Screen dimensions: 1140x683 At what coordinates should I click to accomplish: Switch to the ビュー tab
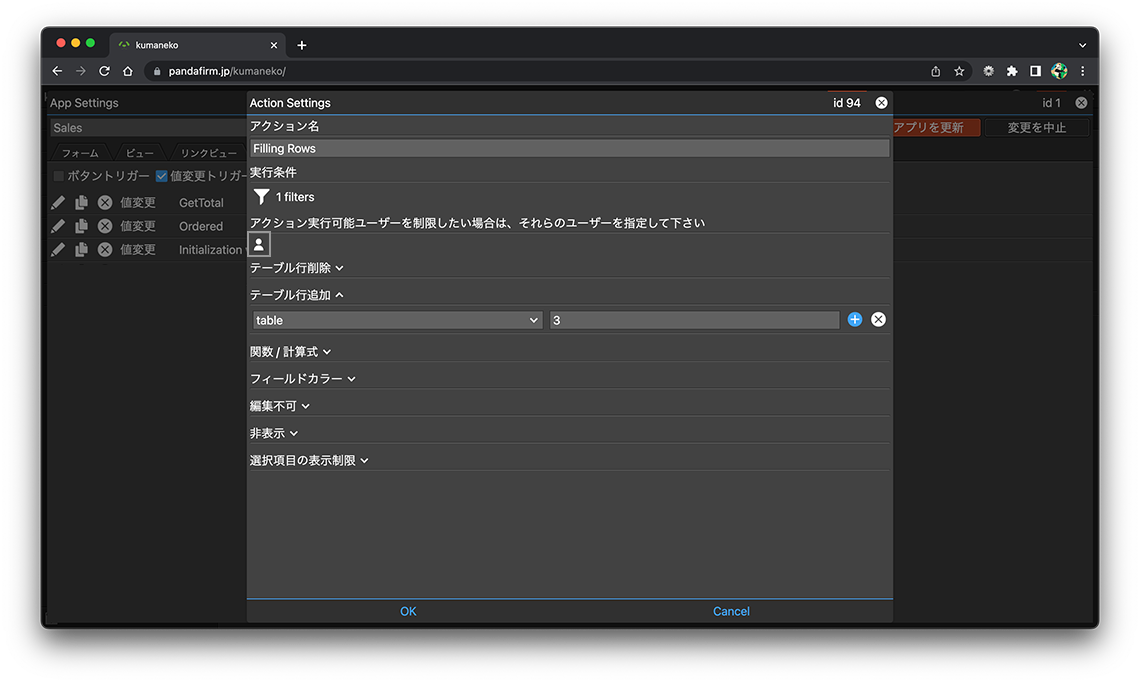(140, 153)
